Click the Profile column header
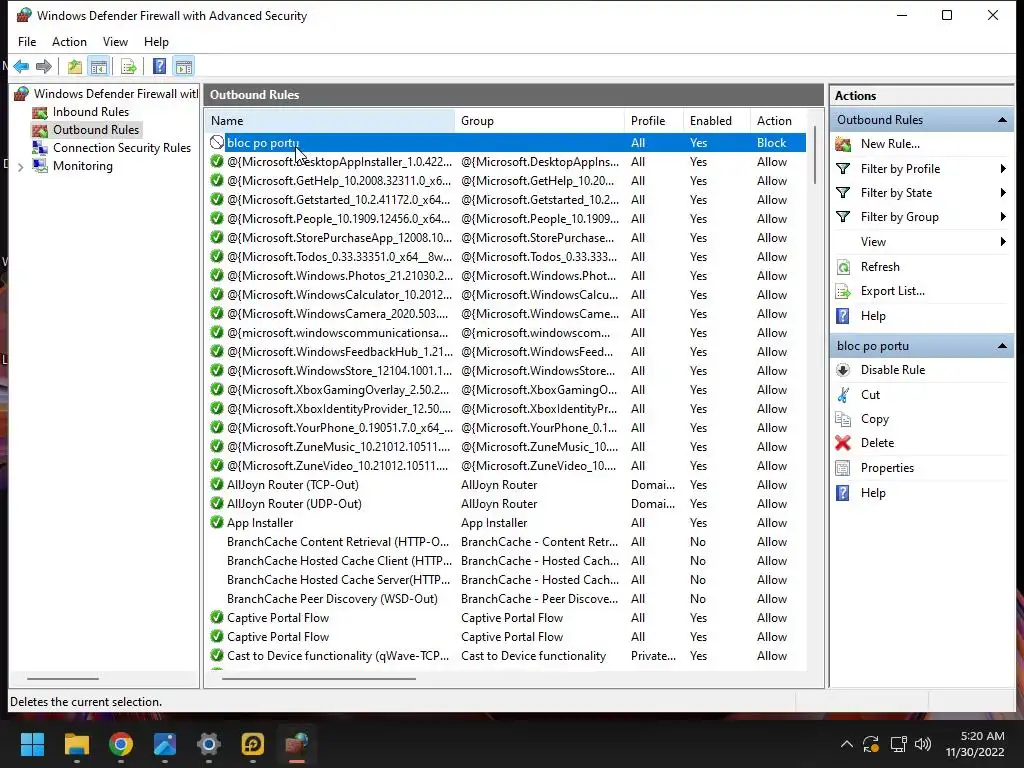The height and width of the screenshot is (768, 1024). pyautogui.click(x=654, y=121)
